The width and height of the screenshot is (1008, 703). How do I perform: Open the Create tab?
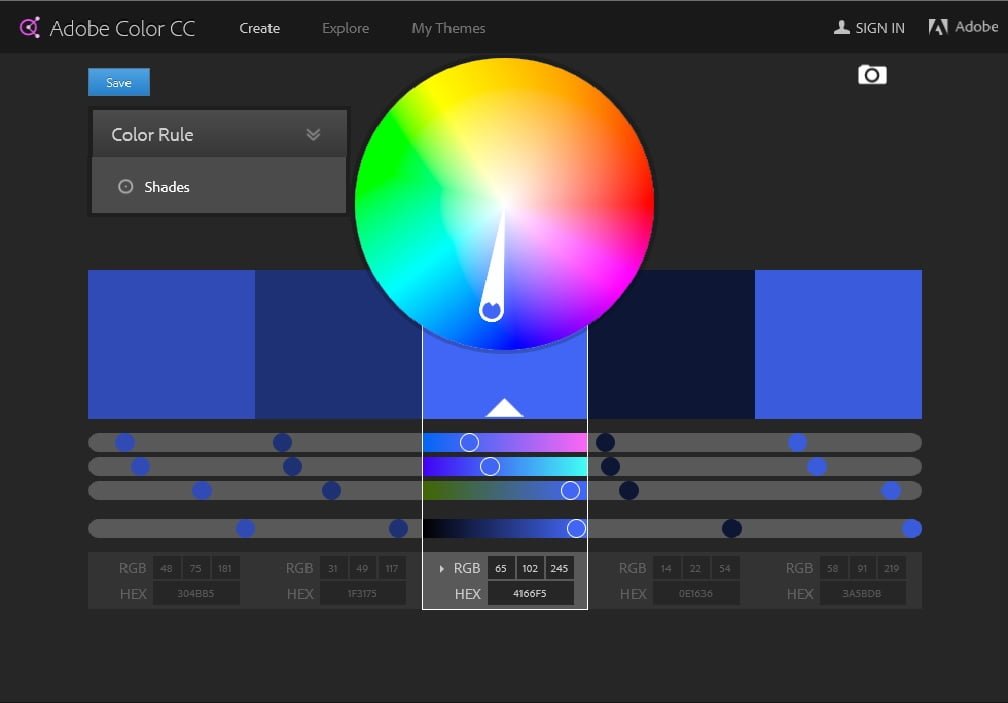pyautogui.click(x=259, y=28)
